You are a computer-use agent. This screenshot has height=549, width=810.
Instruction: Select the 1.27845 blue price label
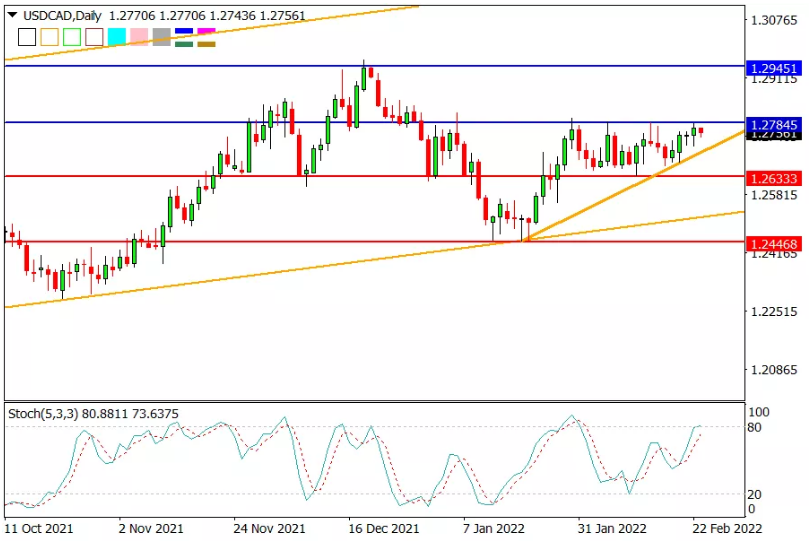click(774, 124)
